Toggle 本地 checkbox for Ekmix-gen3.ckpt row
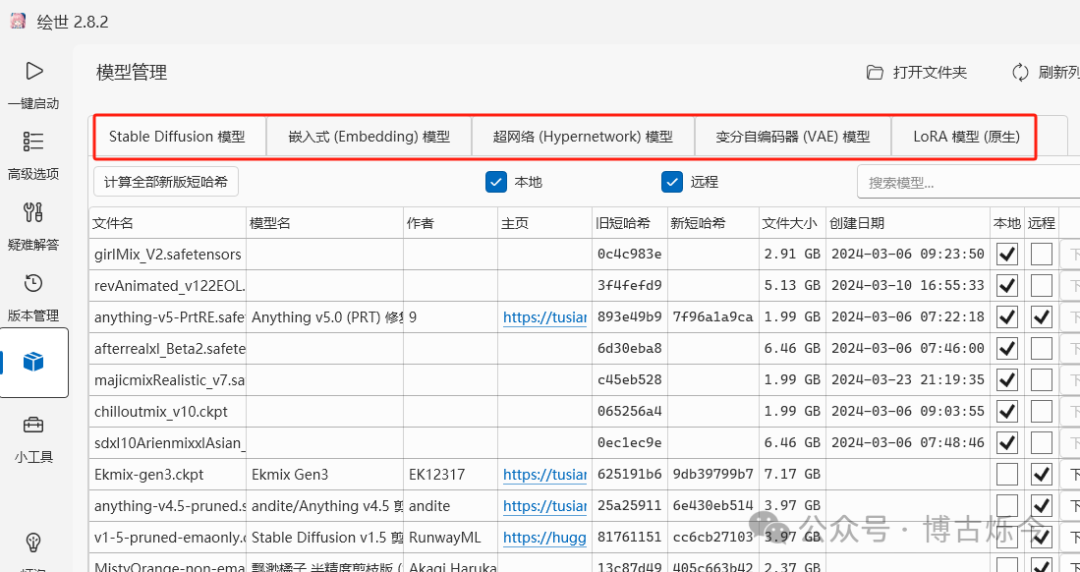1080x572 pixels. (1007, 474)
